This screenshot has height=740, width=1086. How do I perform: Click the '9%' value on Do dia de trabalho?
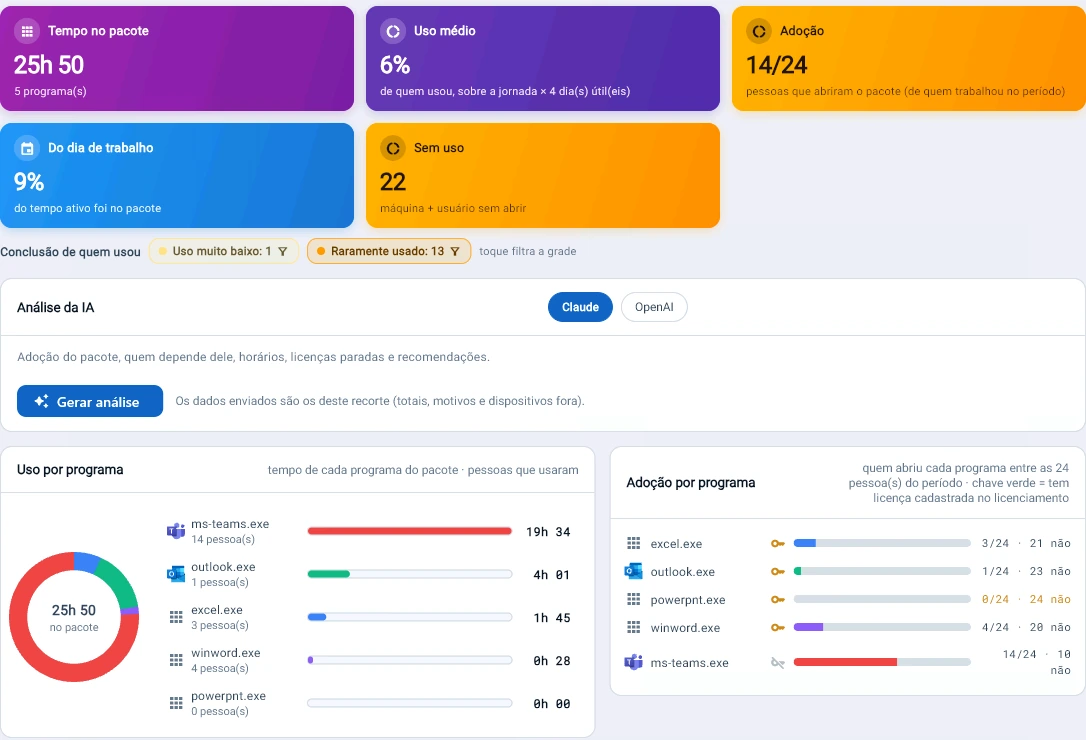click(29, 182)
